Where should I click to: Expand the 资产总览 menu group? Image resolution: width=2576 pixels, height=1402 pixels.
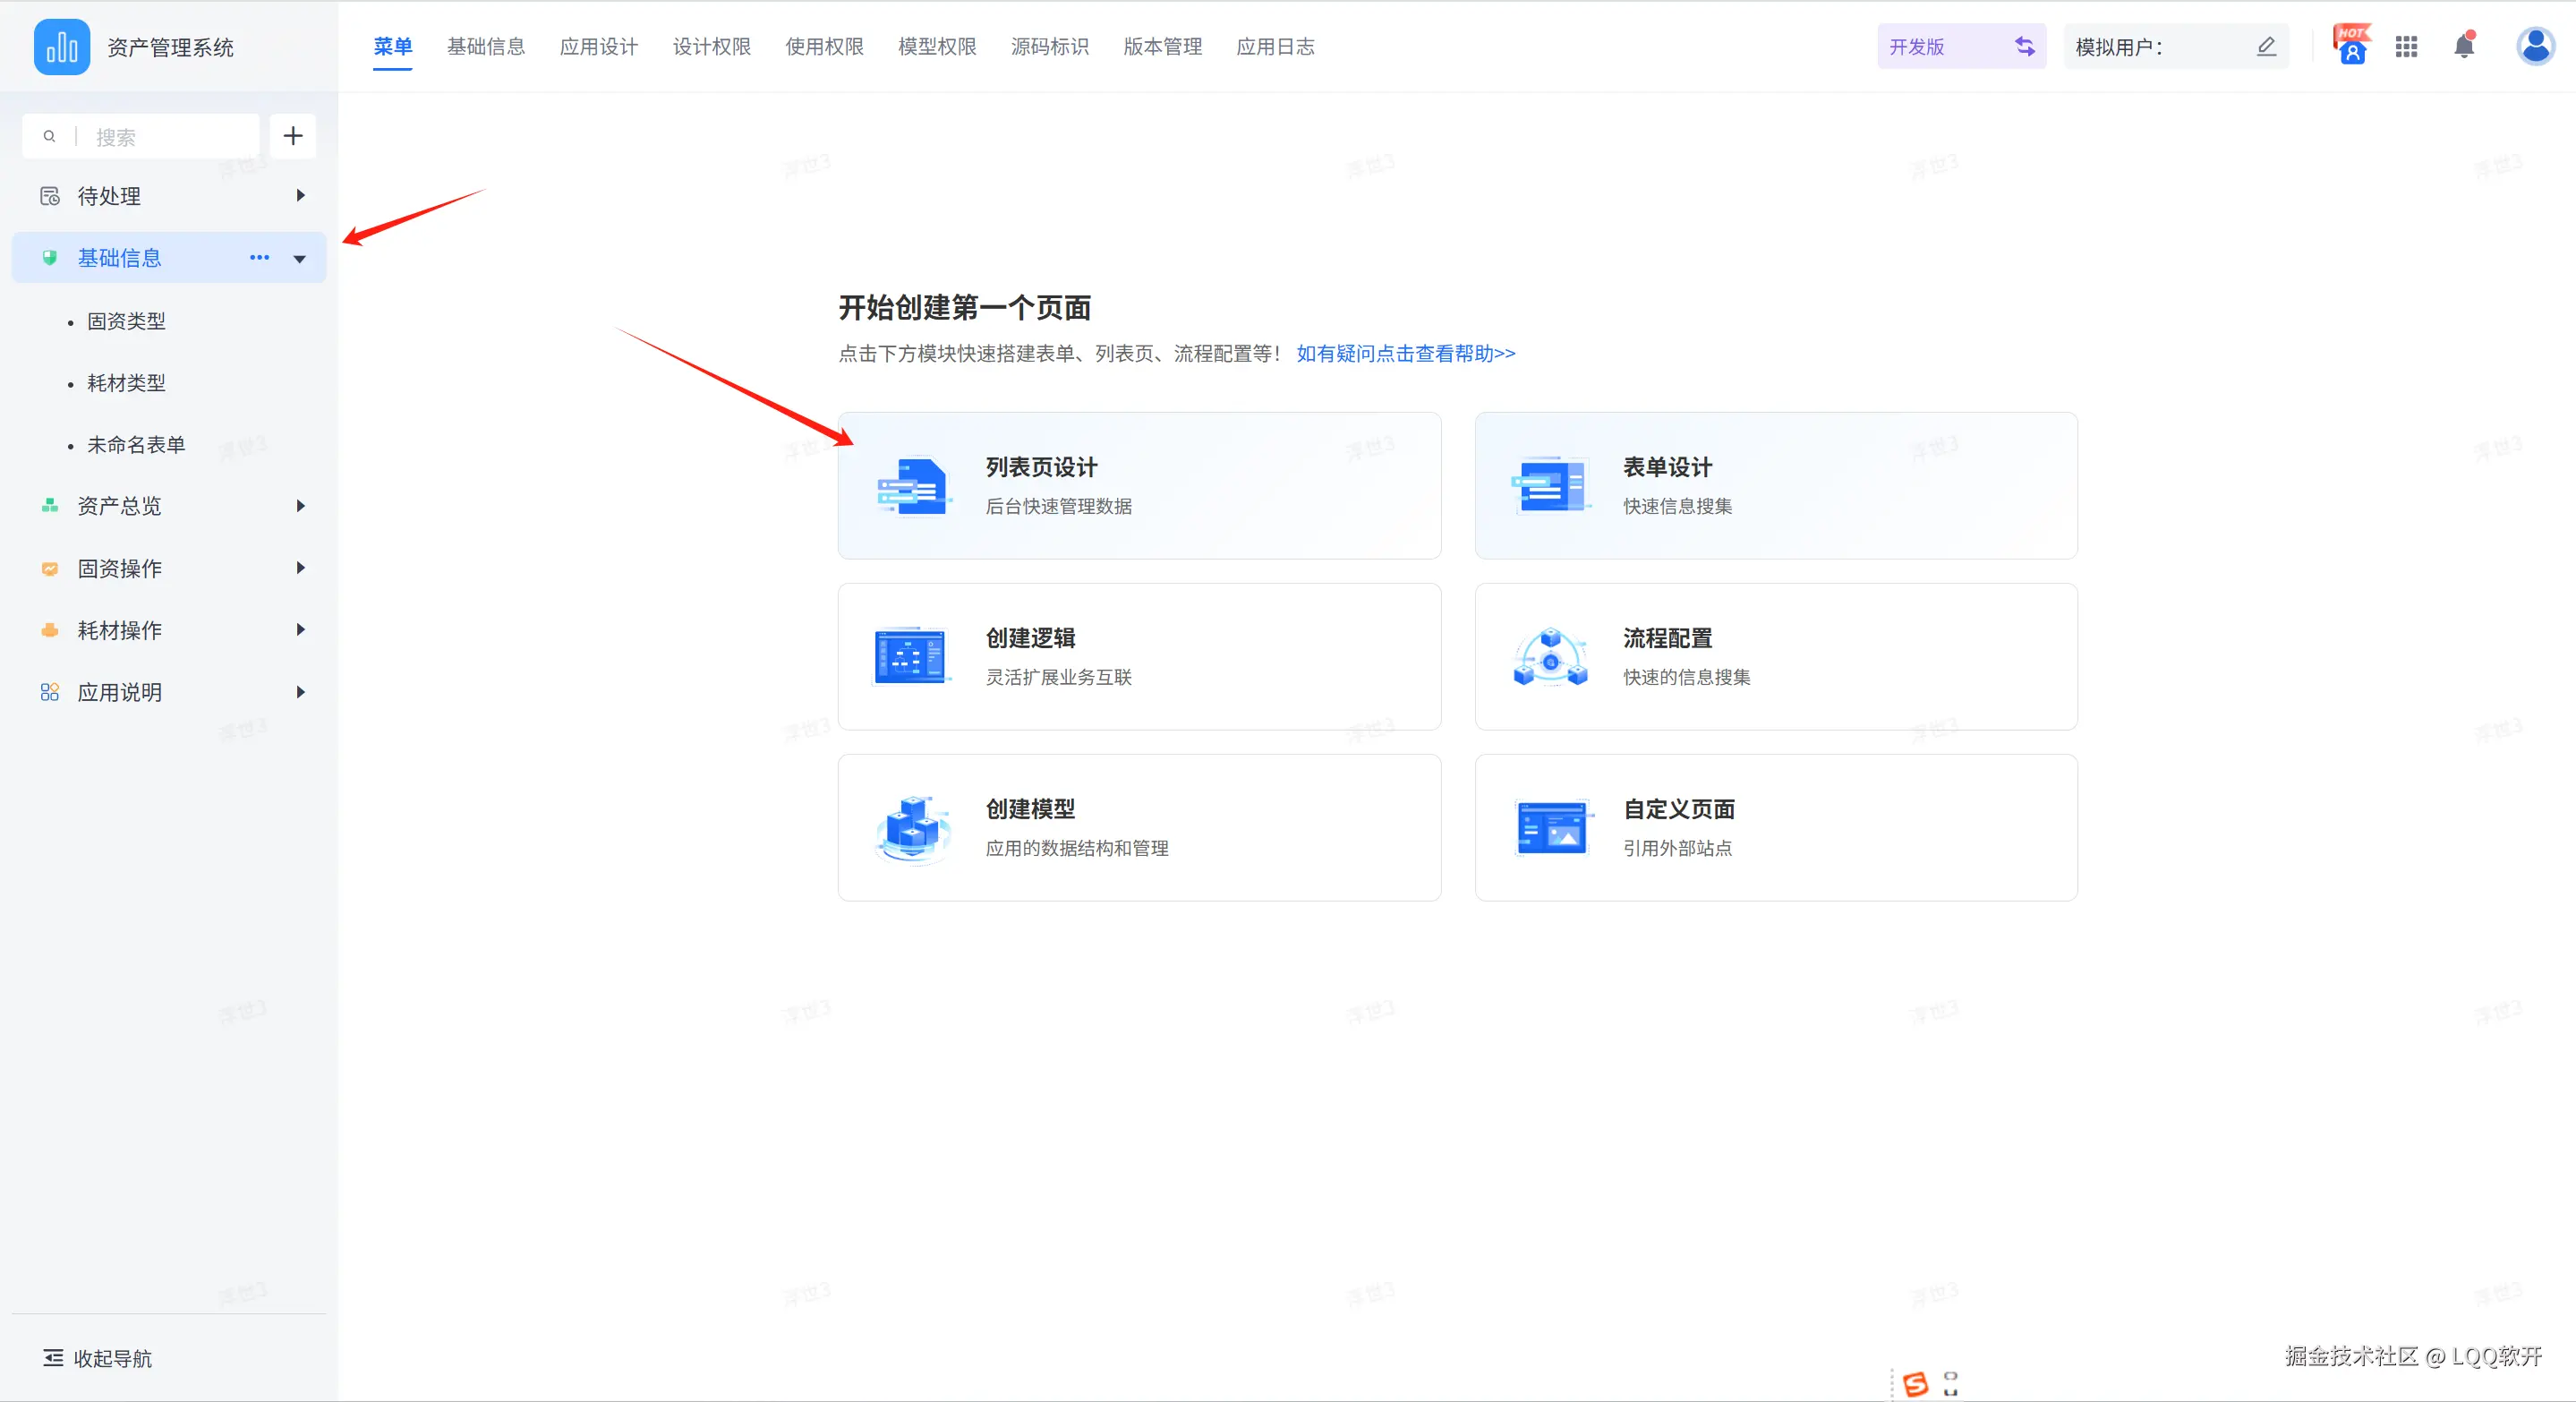coord(300,506)
